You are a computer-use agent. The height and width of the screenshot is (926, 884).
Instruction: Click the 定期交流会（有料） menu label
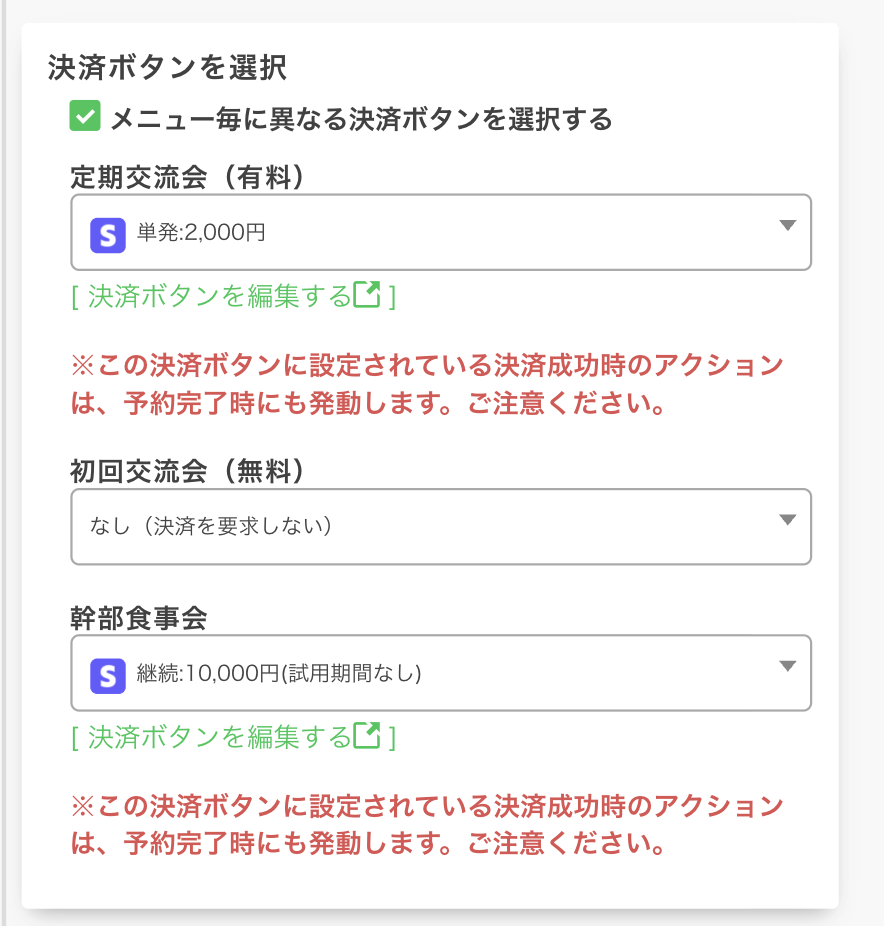click(x=188, y=177)
